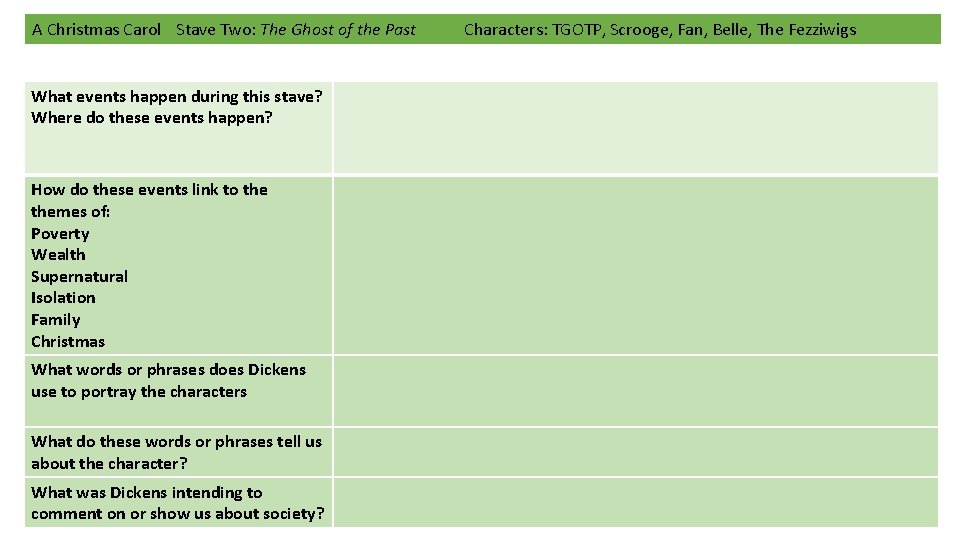Select the Isolation theme text
Screen dimensions: 960x540
coord(63,298)
